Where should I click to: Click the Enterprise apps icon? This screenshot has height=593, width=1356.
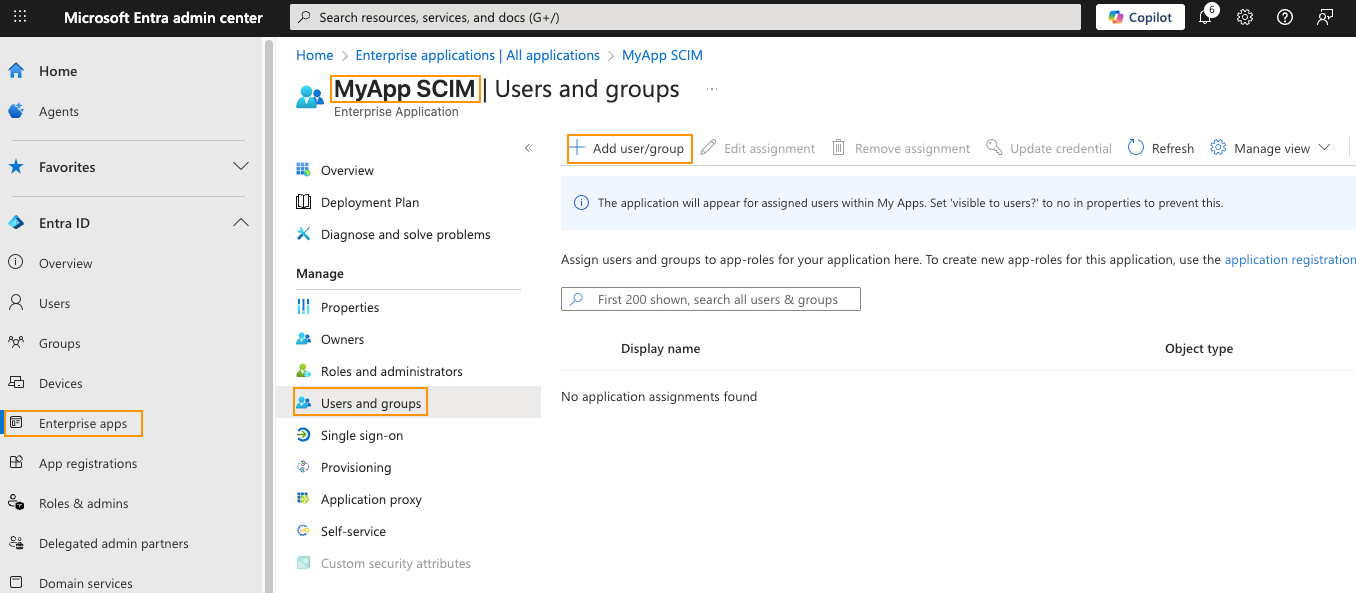[x=16, y=423]
